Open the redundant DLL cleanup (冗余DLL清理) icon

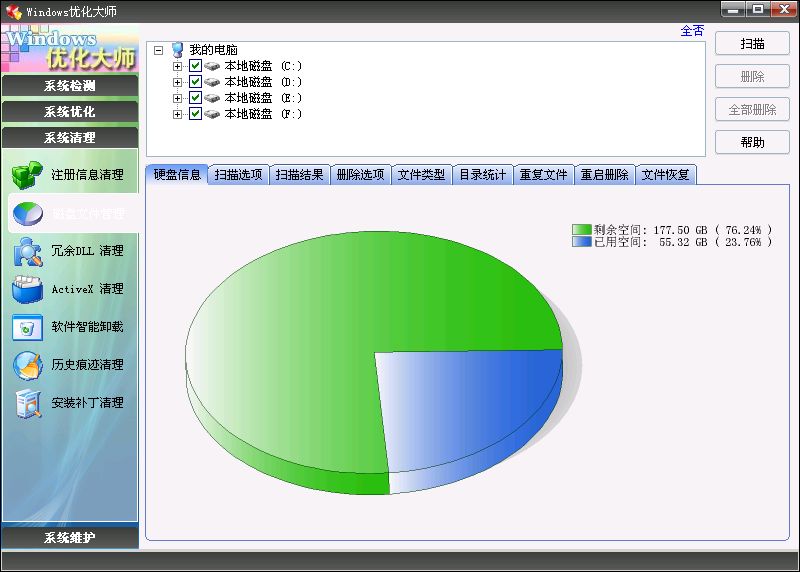[x=27, y=251]
